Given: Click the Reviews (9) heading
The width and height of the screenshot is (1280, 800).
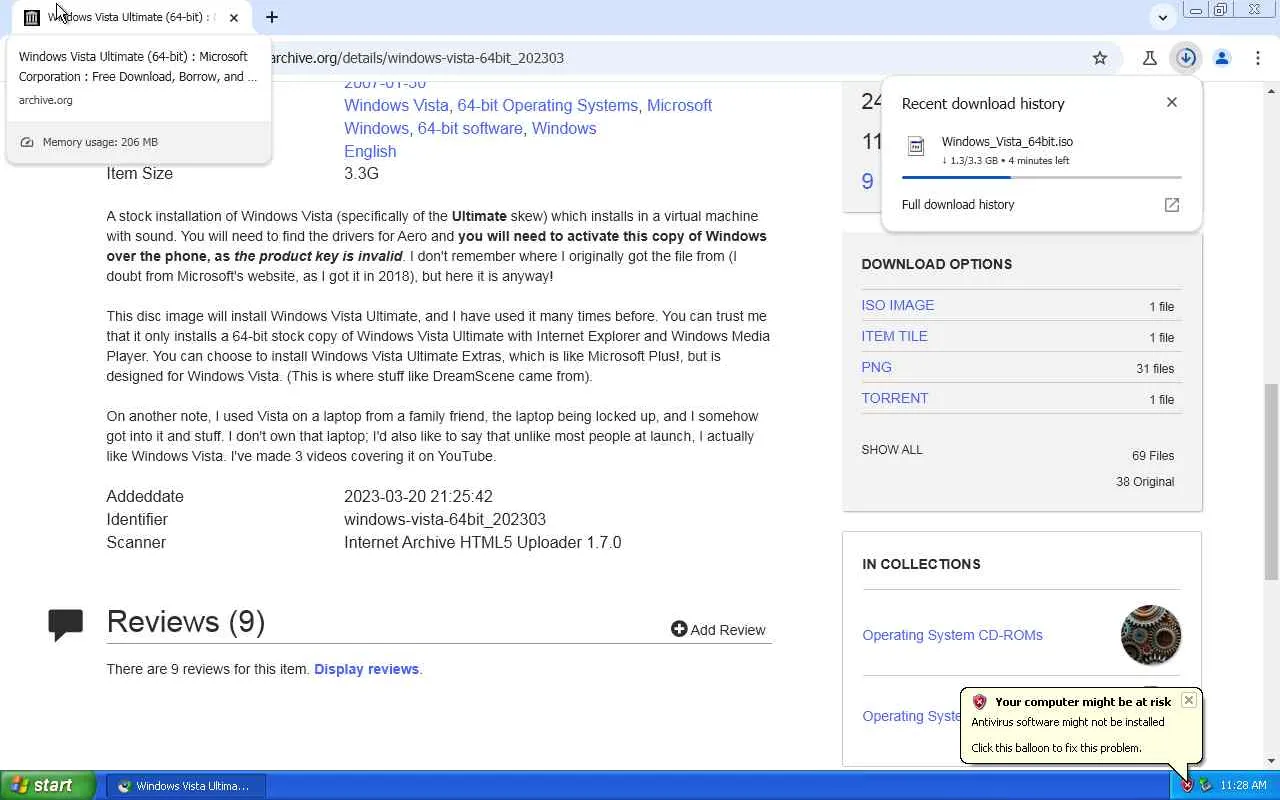Looking at the screenshot, I should [x=186, y=622].
